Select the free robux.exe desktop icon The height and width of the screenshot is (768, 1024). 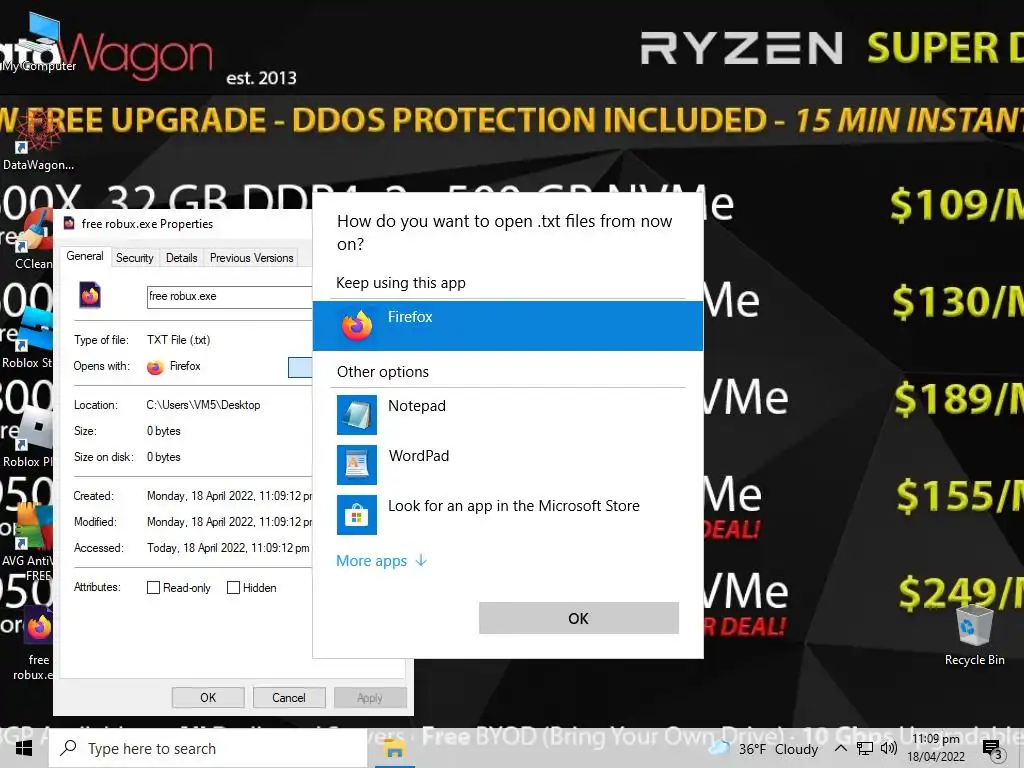point(38,643)
